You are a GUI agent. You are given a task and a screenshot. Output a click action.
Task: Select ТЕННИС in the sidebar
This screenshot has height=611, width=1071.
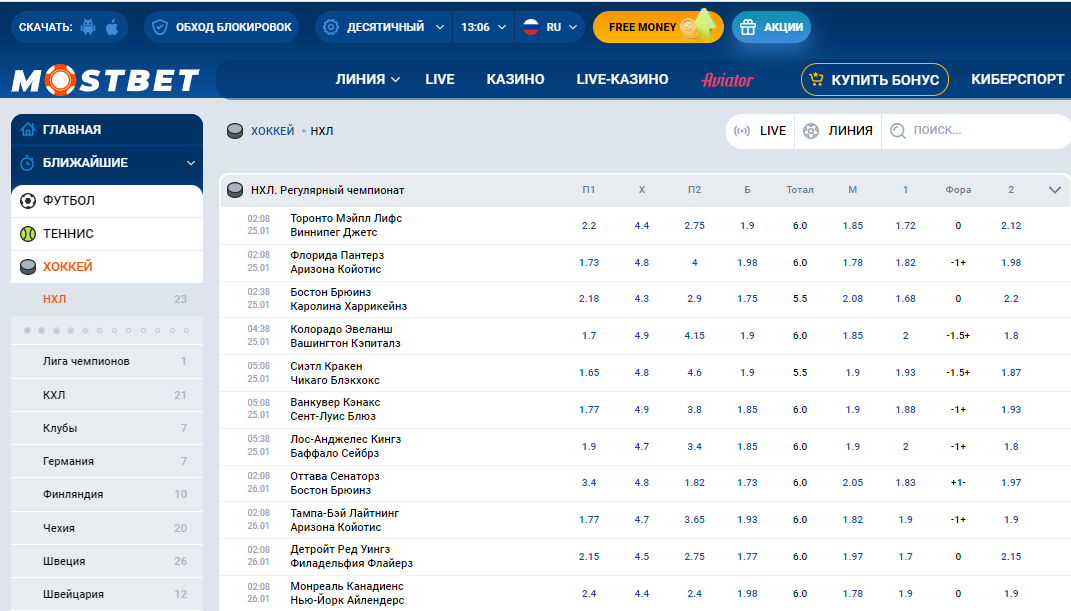[x=107, y=233]
